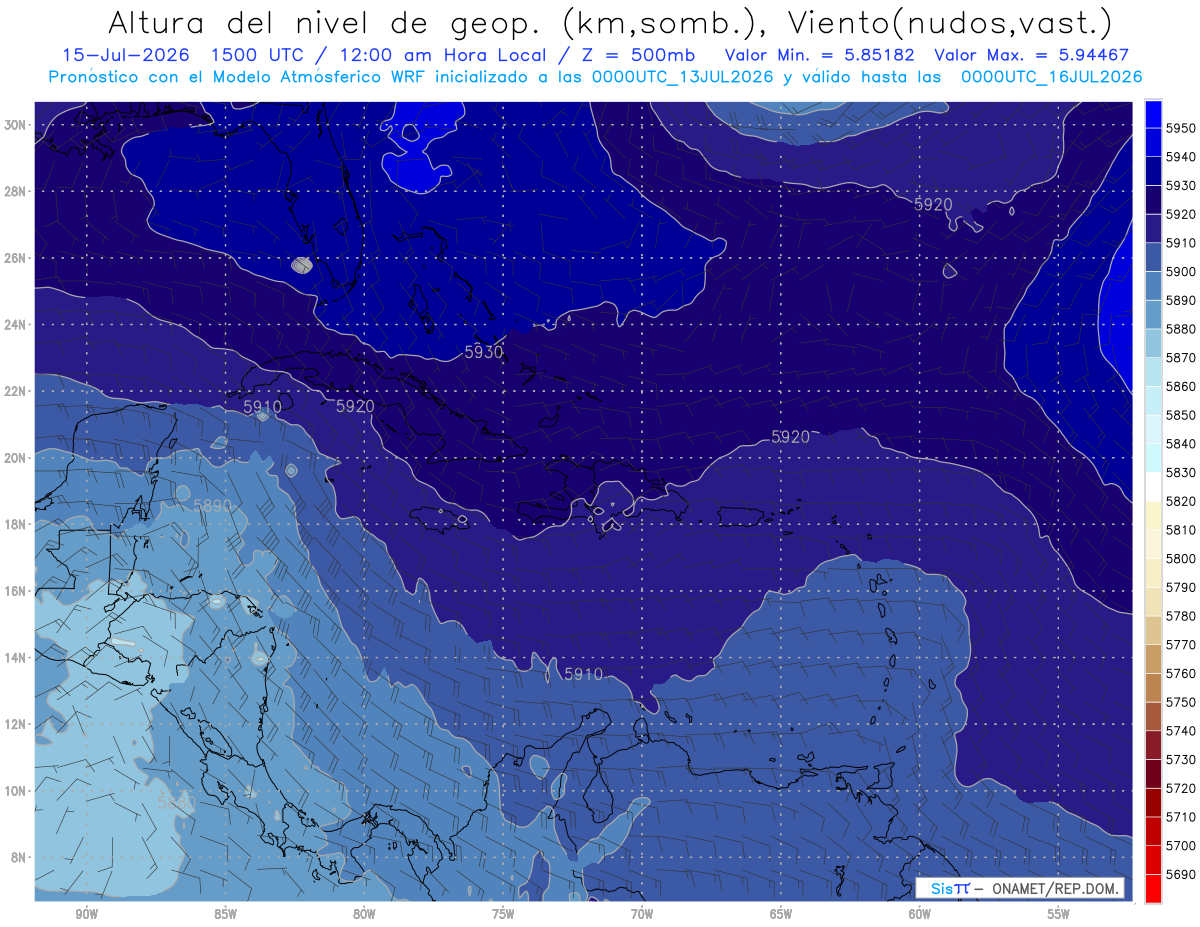
Task: Click the 5750 value in the color legend
Action: [1181, 702]
